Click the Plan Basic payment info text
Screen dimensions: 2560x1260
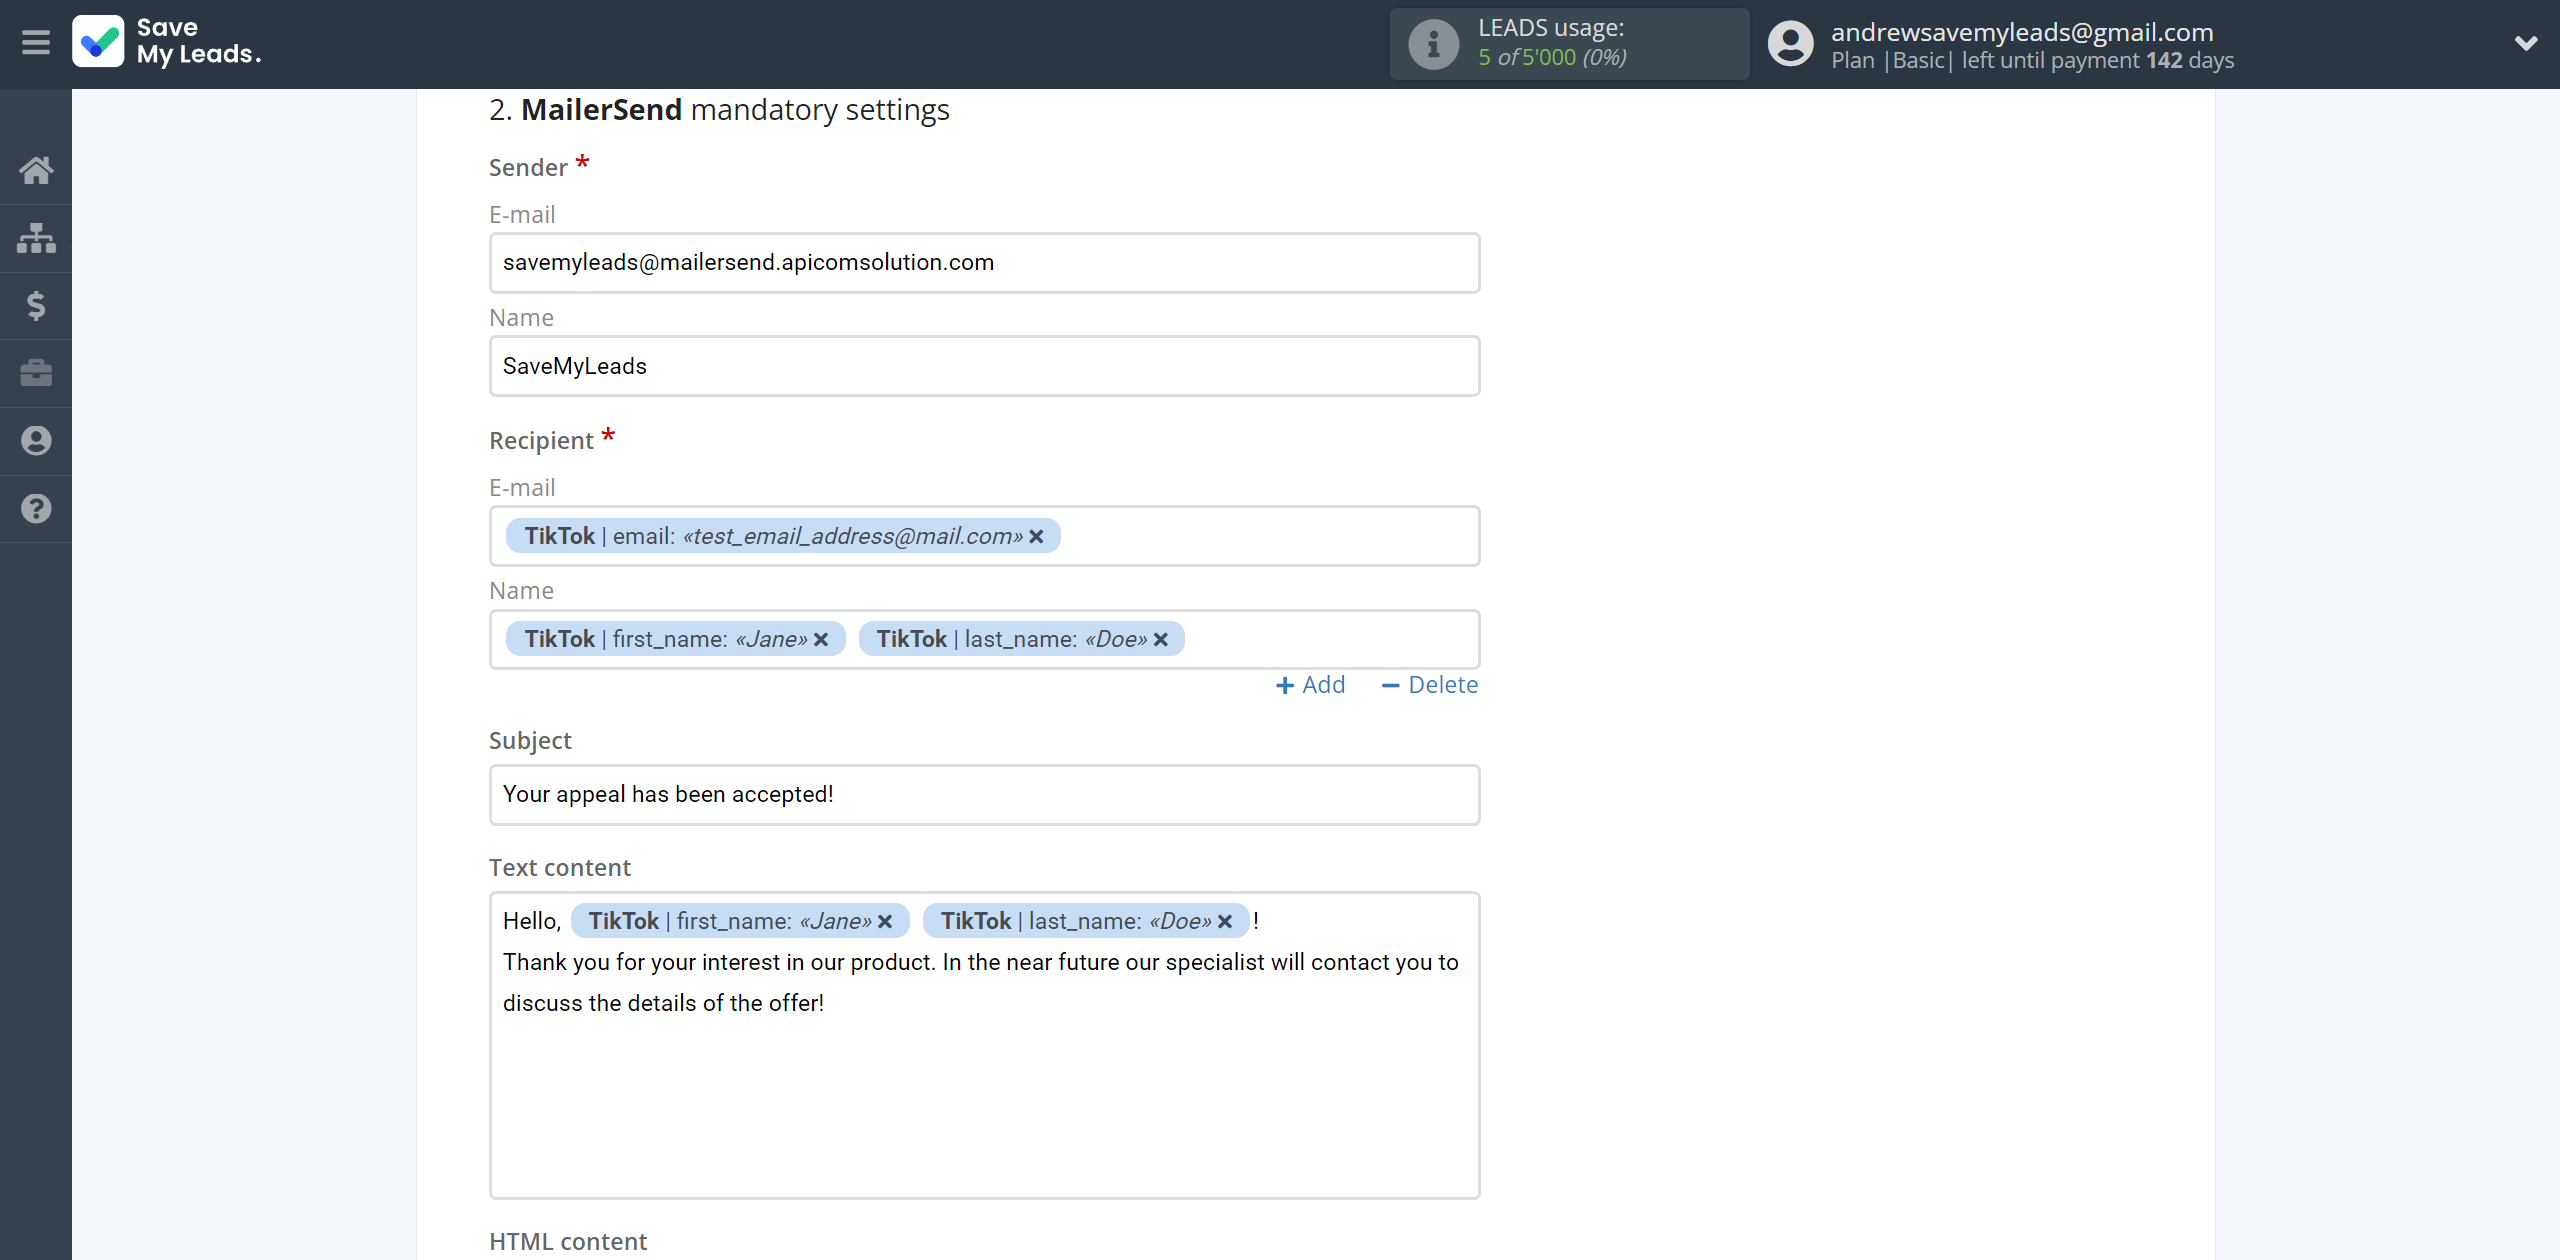tap(2032, 60)
